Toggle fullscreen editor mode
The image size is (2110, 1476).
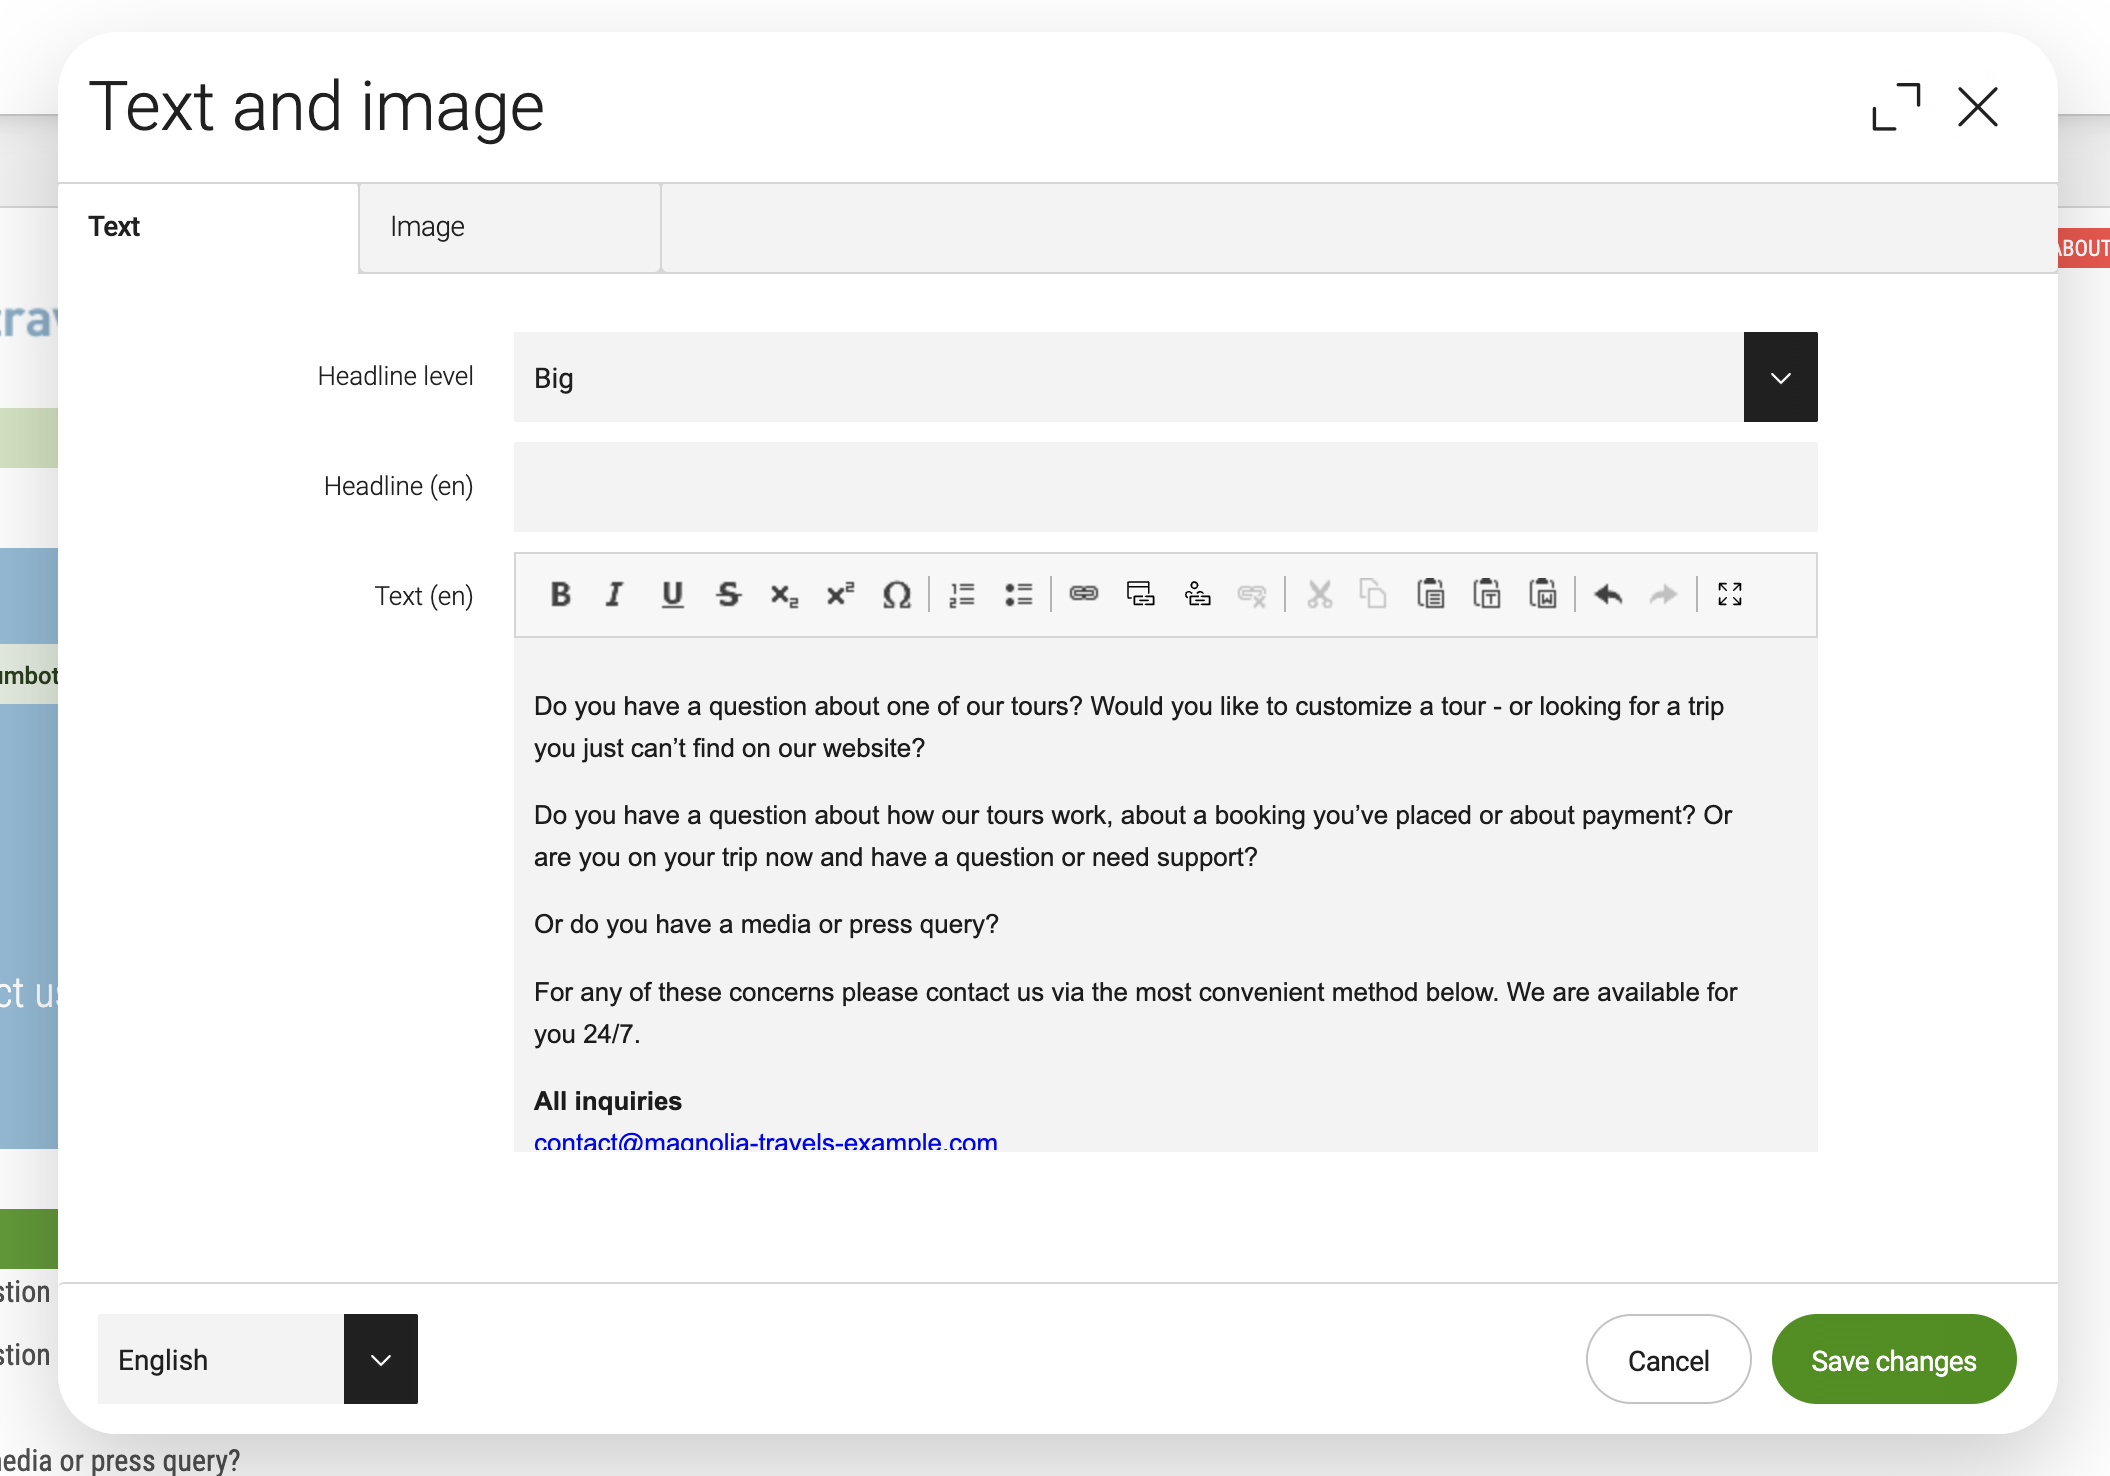pyautogui.click(x=1730, y=595)
